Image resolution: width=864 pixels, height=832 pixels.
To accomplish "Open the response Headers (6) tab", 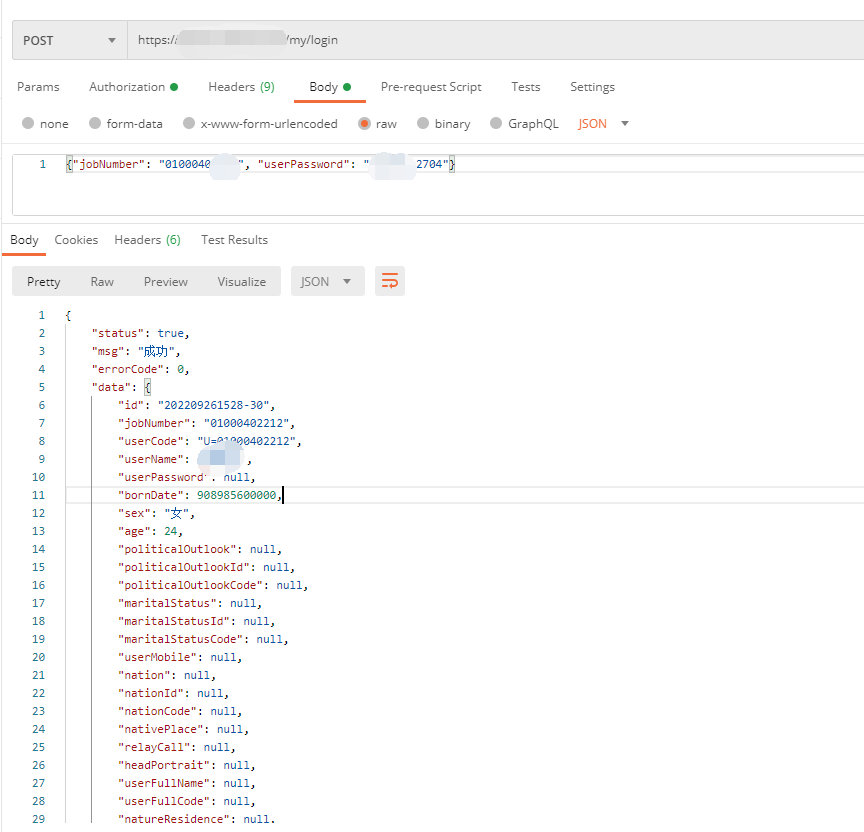I will 147,240.
